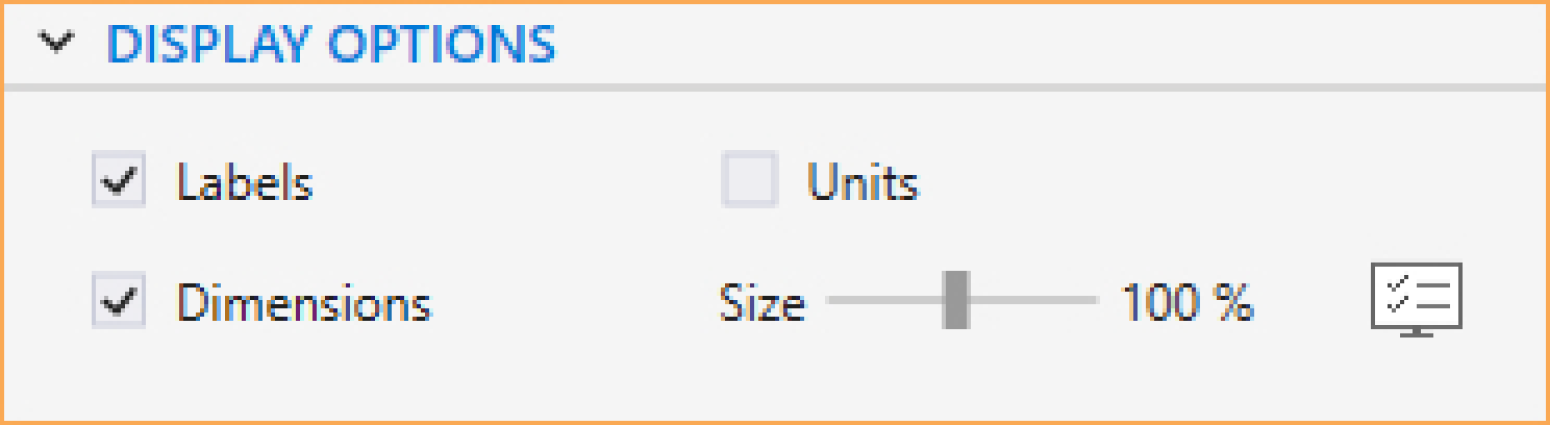The image size is (1550, 425).
Task: Click the divider line below Display Options header
Action: click(775, 87)
